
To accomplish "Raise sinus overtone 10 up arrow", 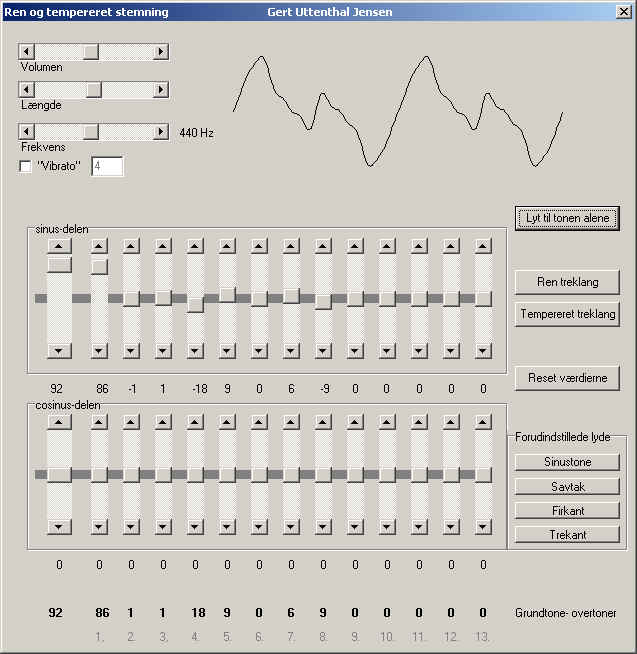I will click(387, 246).
